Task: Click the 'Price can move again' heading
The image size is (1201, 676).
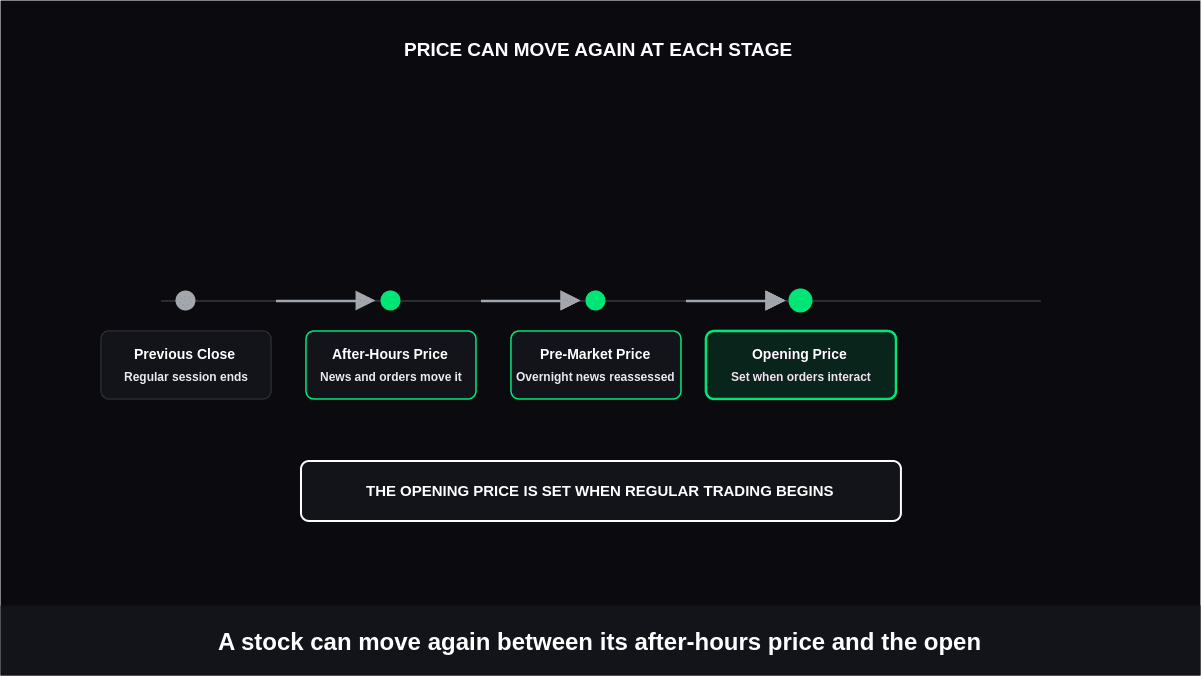Action: pyautogui.click(x=598, y=50)
